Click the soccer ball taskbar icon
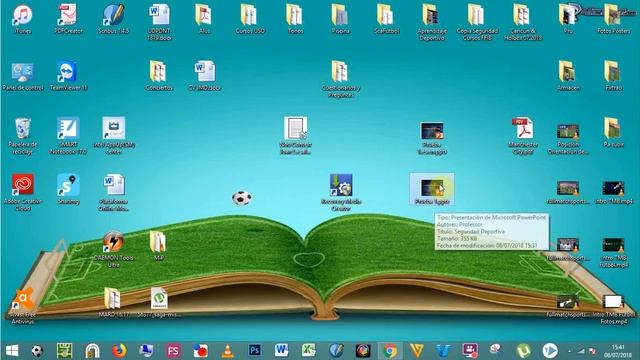 click(x=37, y=351)
